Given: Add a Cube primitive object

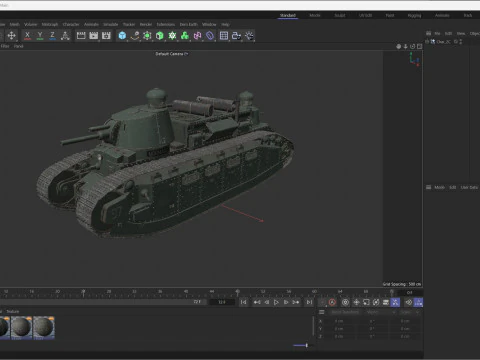Looking at the screenshot, I should click(x=122, y=35).
